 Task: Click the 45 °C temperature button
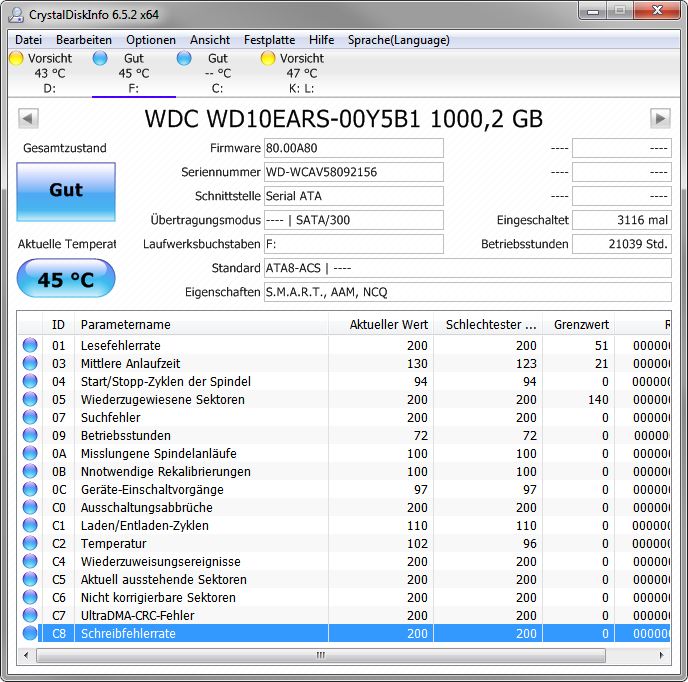point(66,278)
